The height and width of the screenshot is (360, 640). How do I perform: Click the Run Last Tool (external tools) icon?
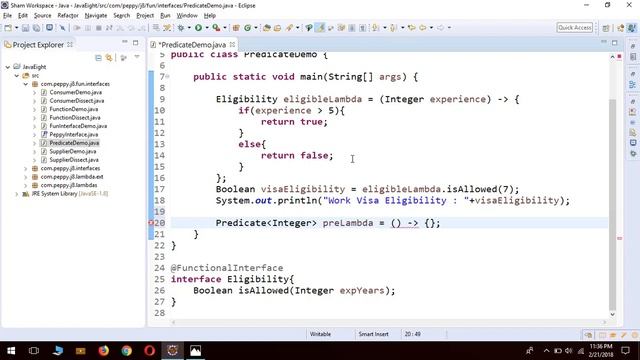(x=216, y=28)
